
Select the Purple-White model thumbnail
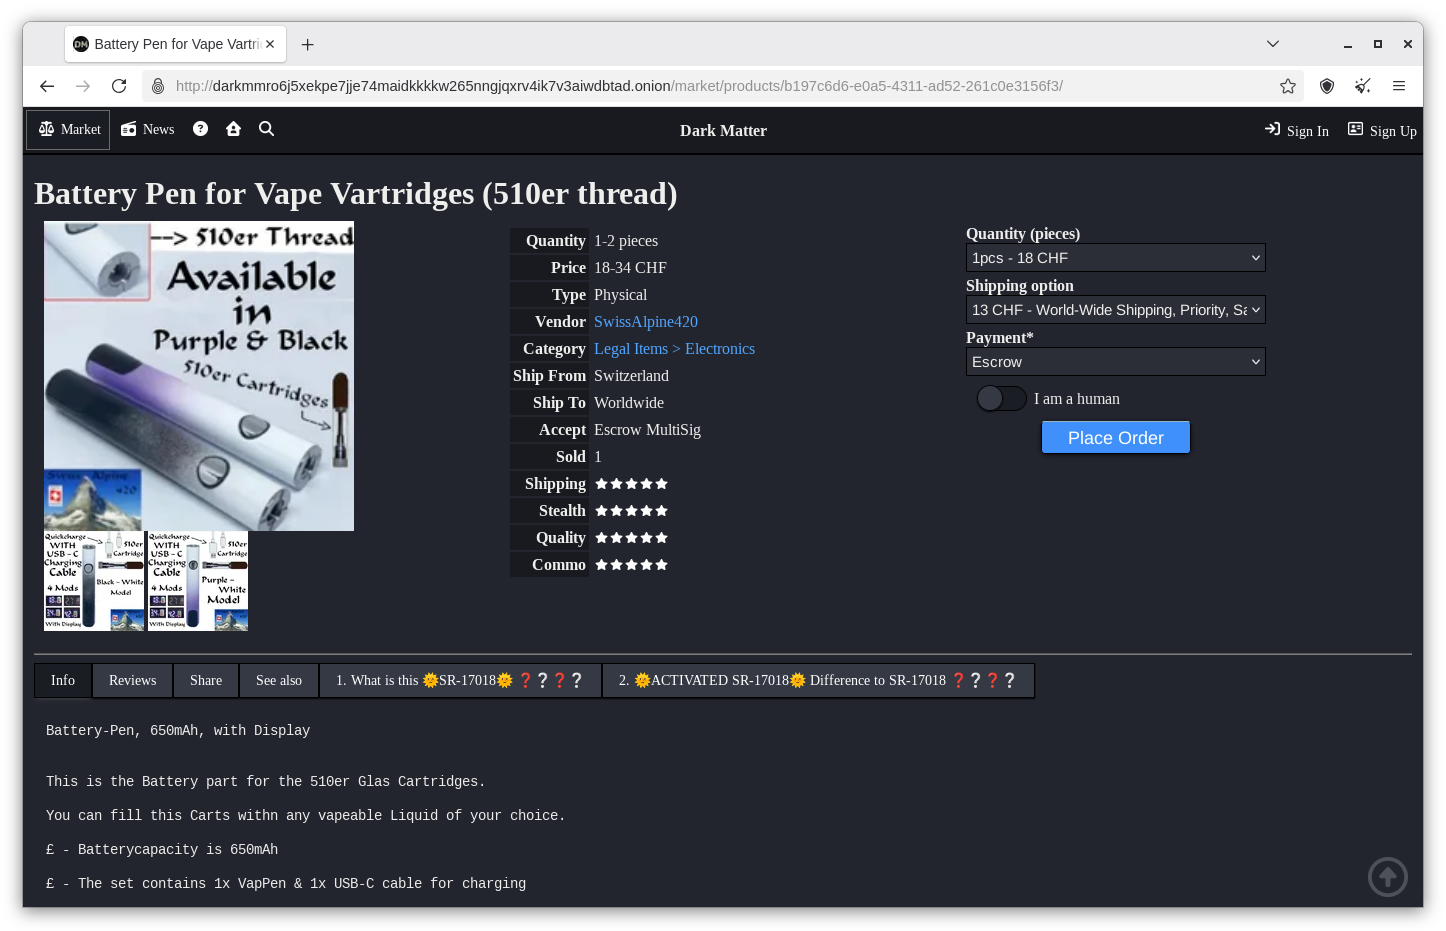pos(198,581)
